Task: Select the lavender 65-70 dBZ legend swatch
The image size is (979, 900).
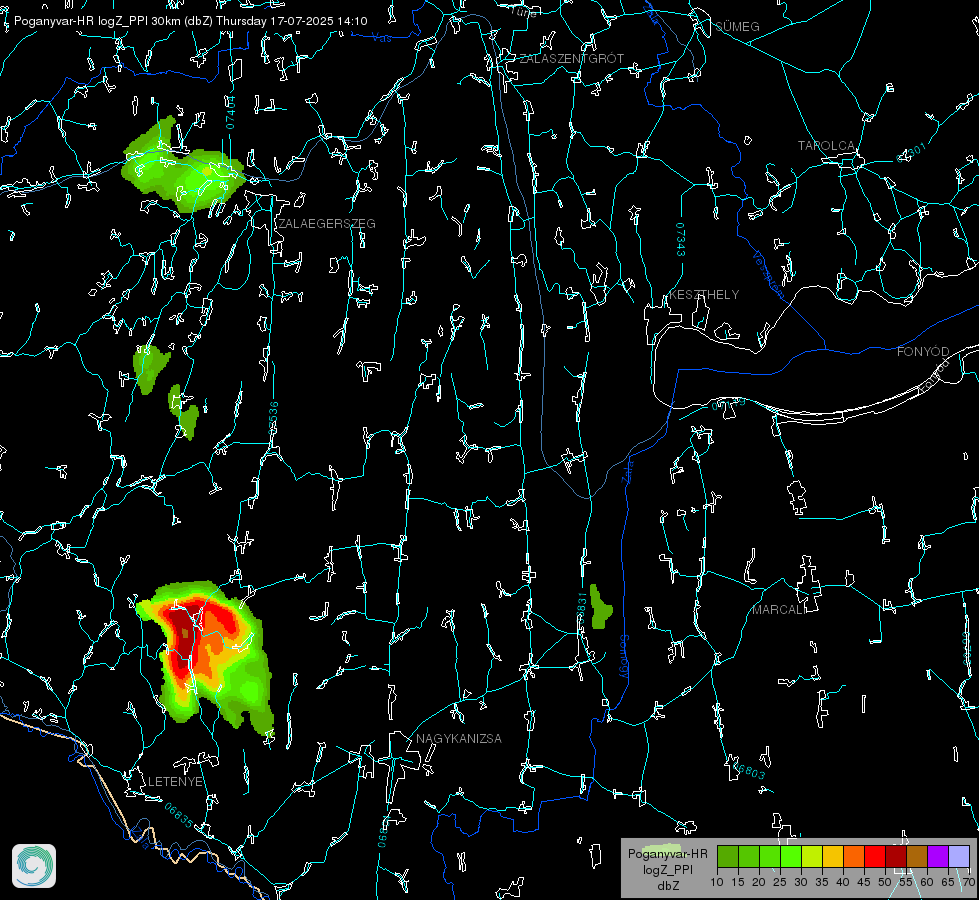Action: (x=959, y=856)
